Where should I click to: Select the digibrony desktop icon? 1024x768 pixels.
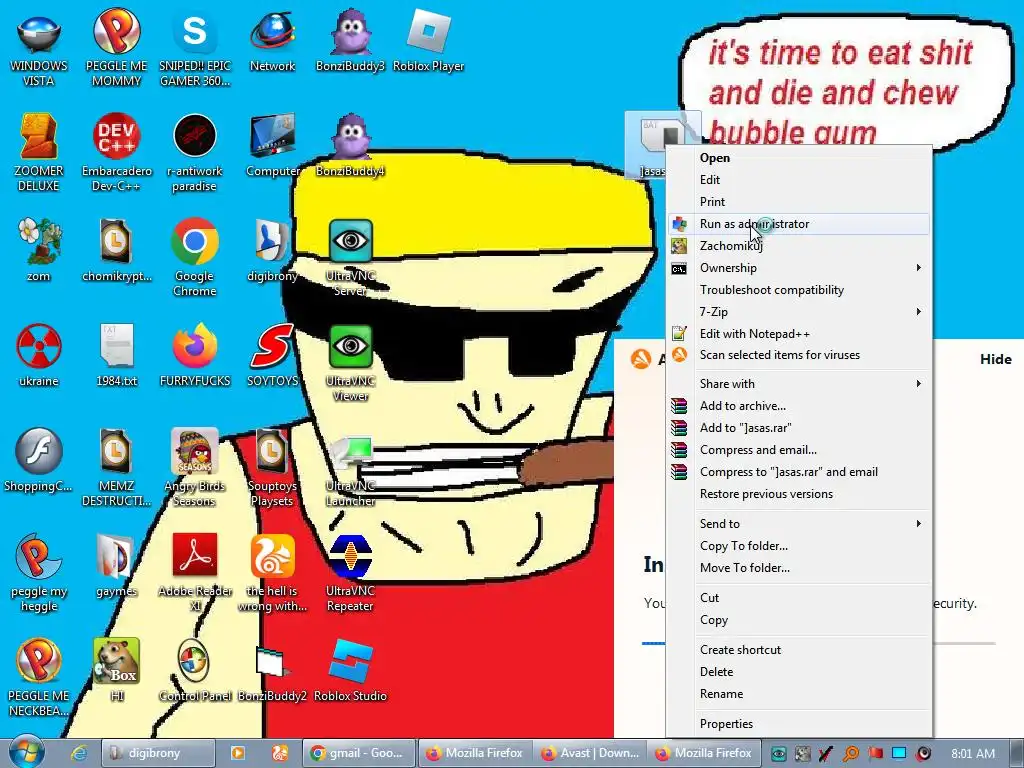[272, 250]
